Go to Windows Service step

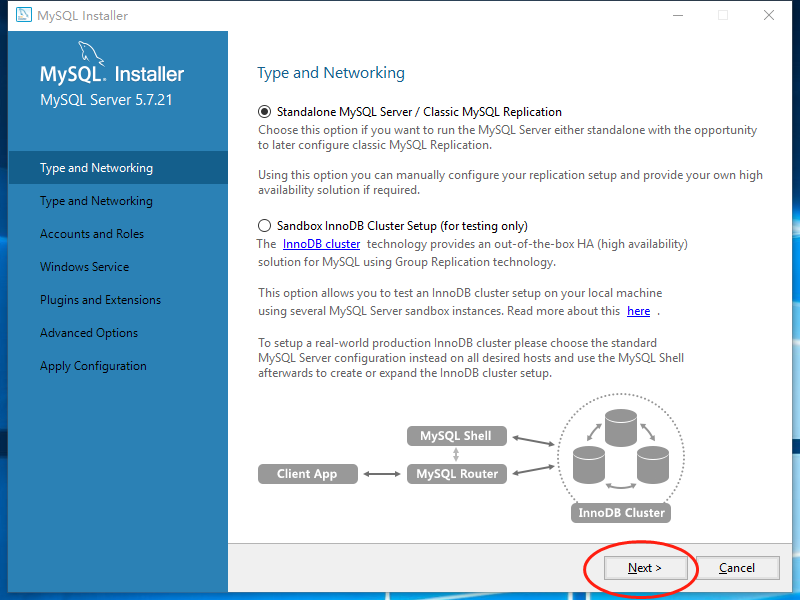pyautogui.click(x=85, y=267)
